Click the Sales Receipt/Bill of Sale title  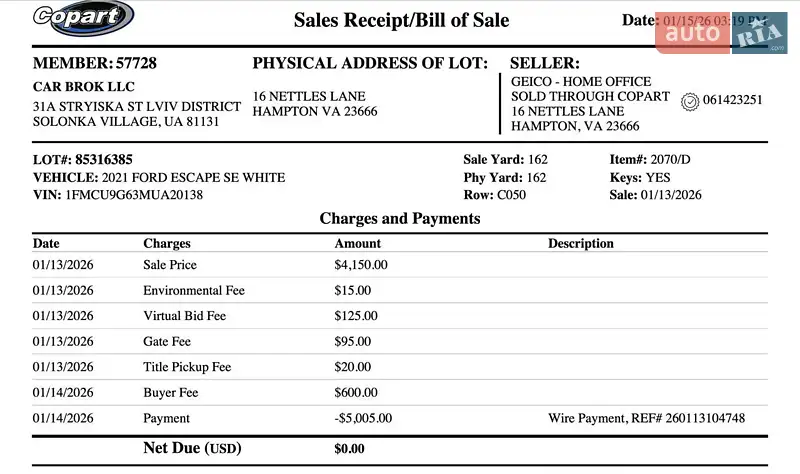click(x=401, y=20)
